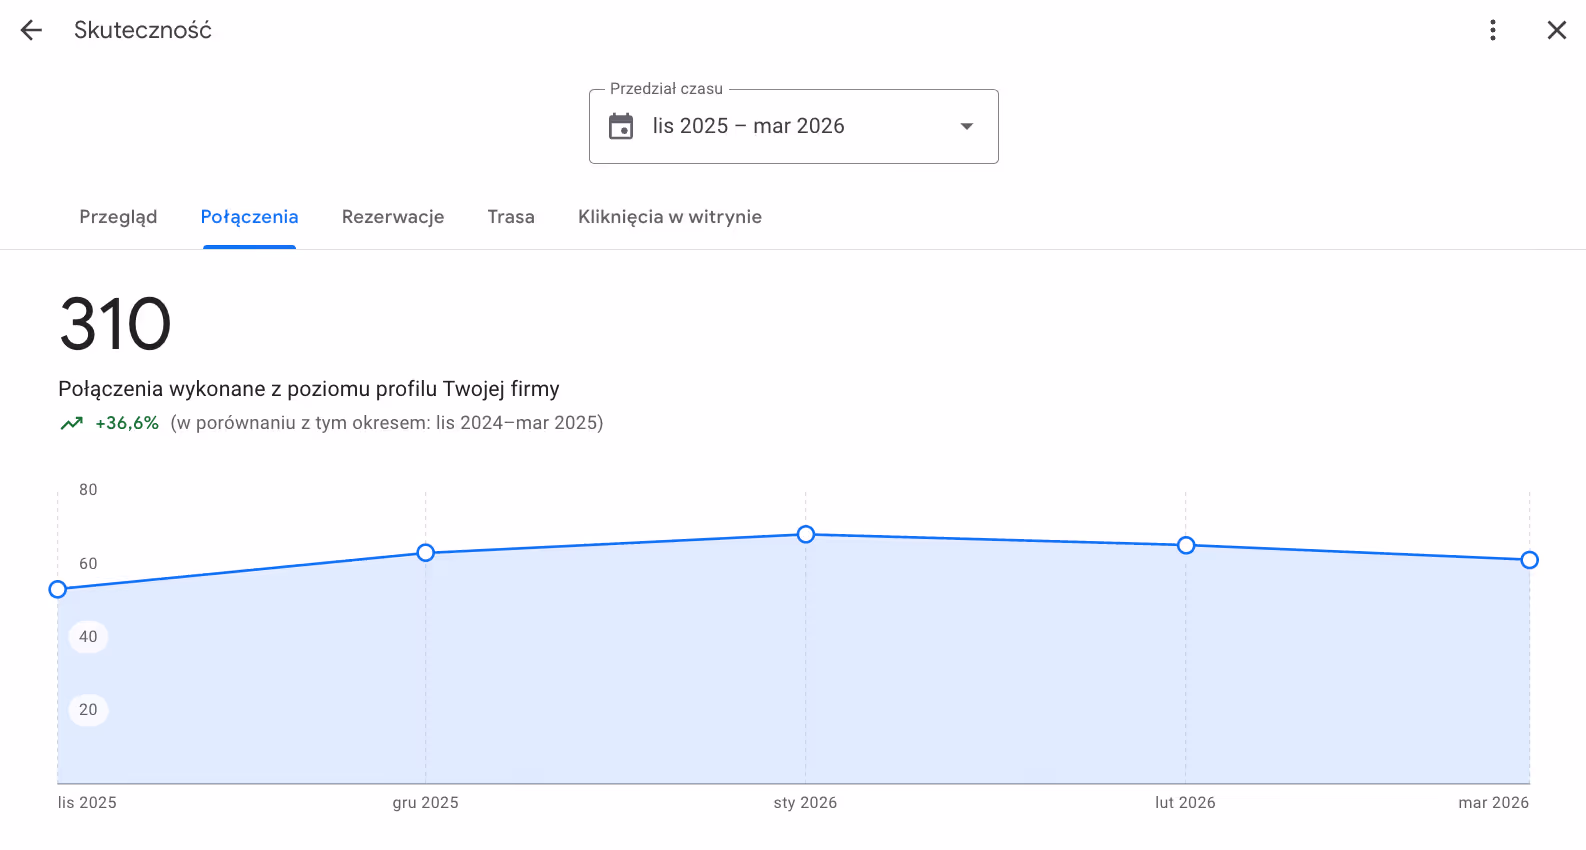Click the calendar icon in date range
This screenshot has height=850, width=1586.
[621, 126]
